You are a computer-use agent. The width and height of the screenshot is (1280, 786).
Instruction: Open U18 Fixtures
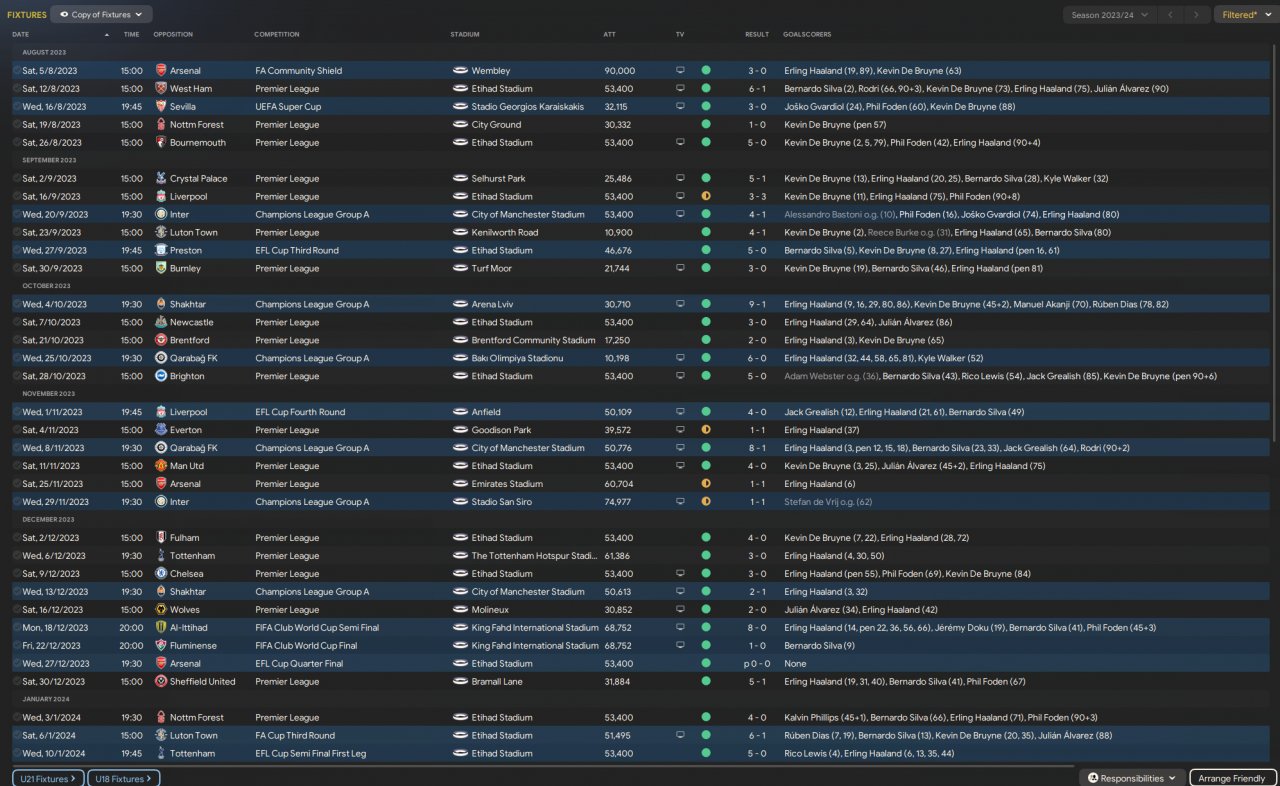point(124,778)
